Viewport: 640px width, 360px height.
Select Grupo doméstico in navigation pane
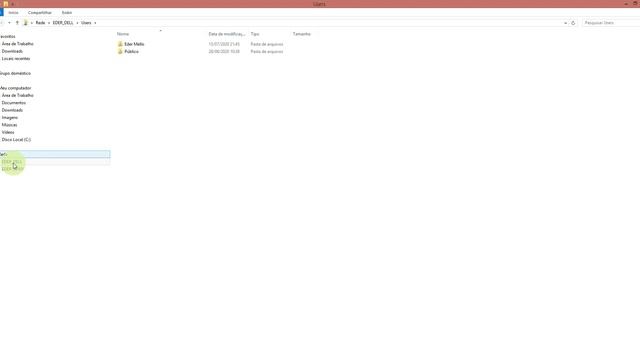(x=15, y=73)
